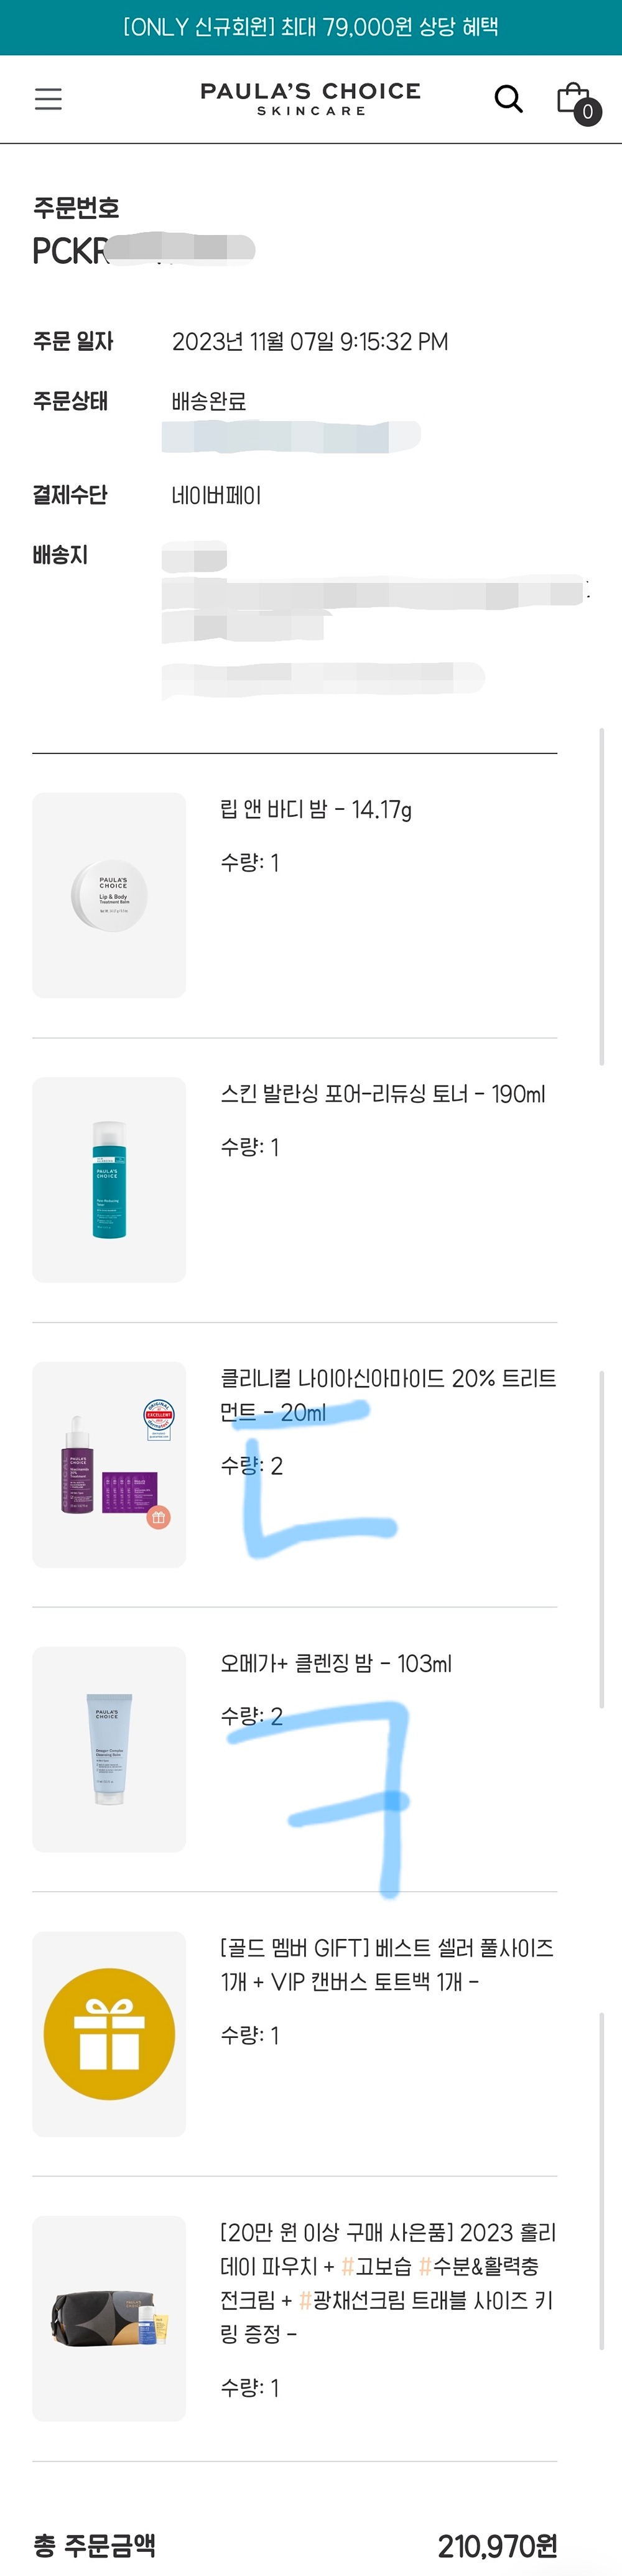The width and height of the screenshot is (622, 2576).
Task: Click the gift badge on niacinamide image
Action: coord(158,1517)
